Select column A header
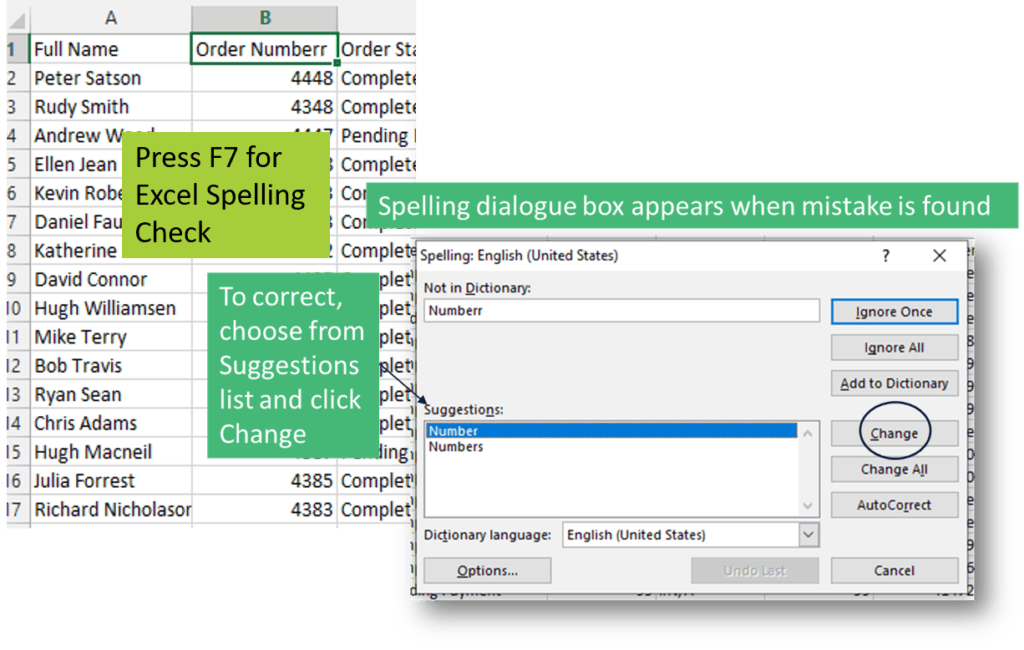Image resolution: width=1024 pixels, height=650 pixels. pyautogui.click(x=111, y=18)
